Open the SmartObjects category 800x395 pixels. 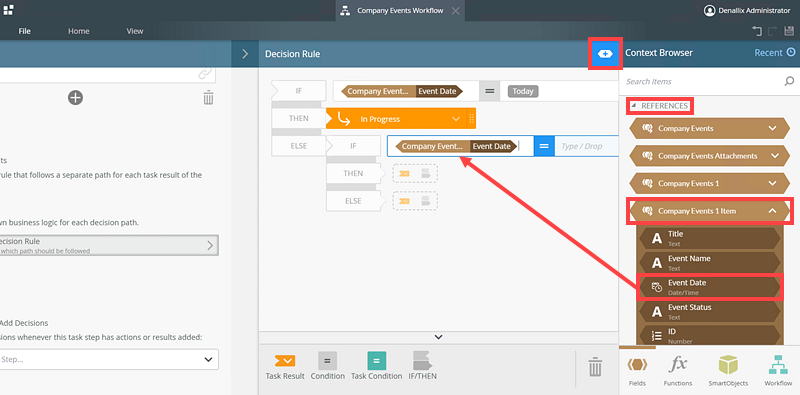728,371
